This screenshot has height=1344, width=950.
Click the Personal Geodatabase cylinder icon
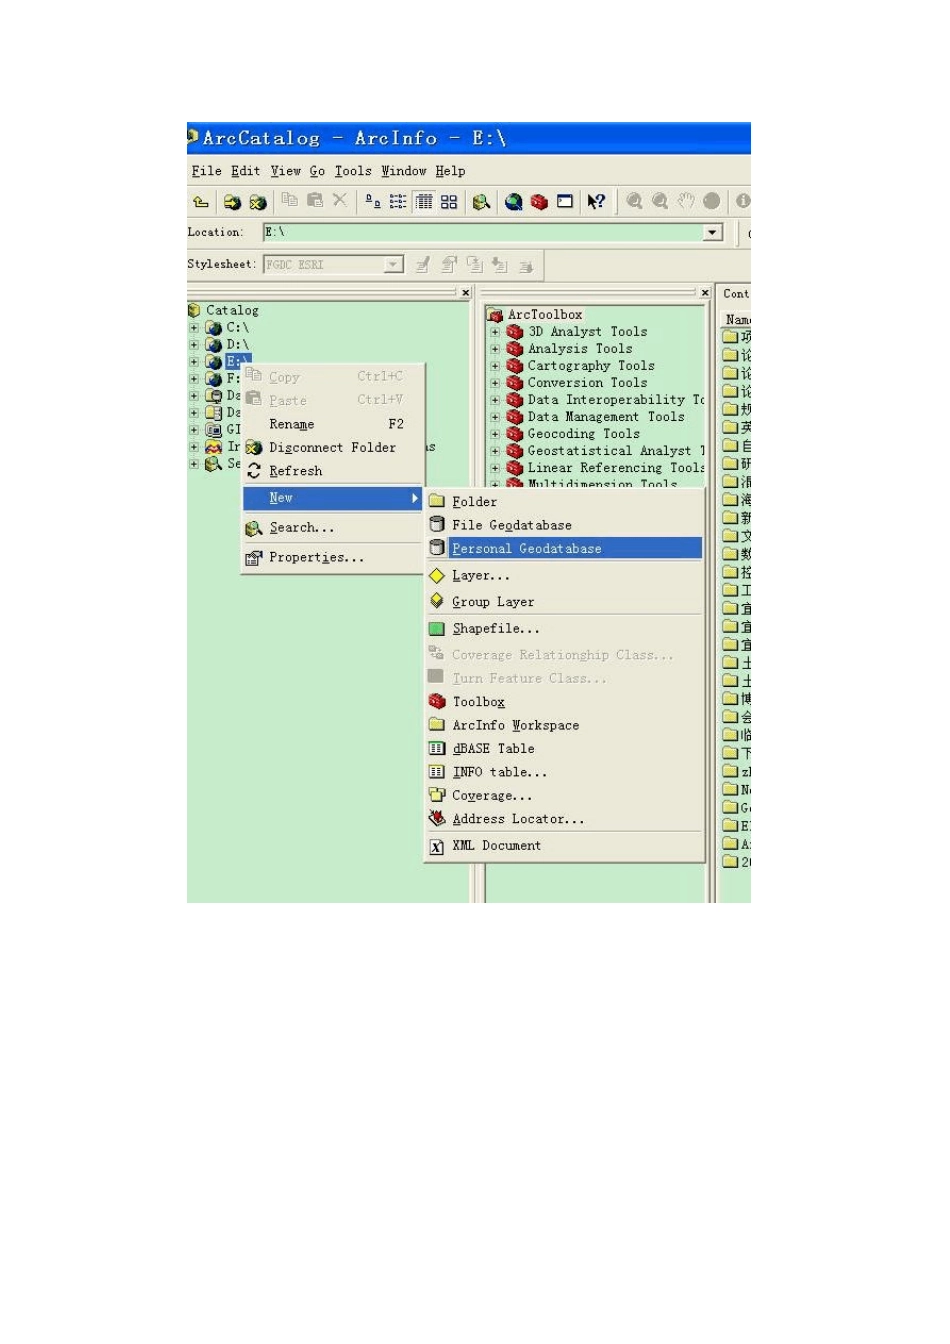[437, 548]
